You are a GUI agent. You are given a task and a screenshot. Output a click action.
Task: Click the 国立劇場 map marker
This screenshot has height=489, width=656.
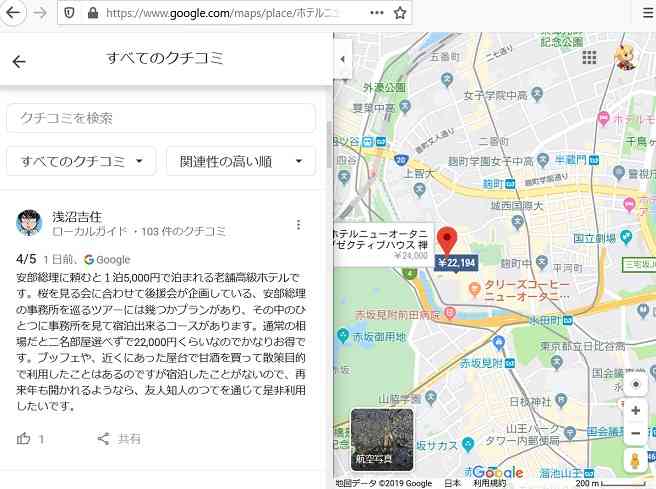(626, 237)
